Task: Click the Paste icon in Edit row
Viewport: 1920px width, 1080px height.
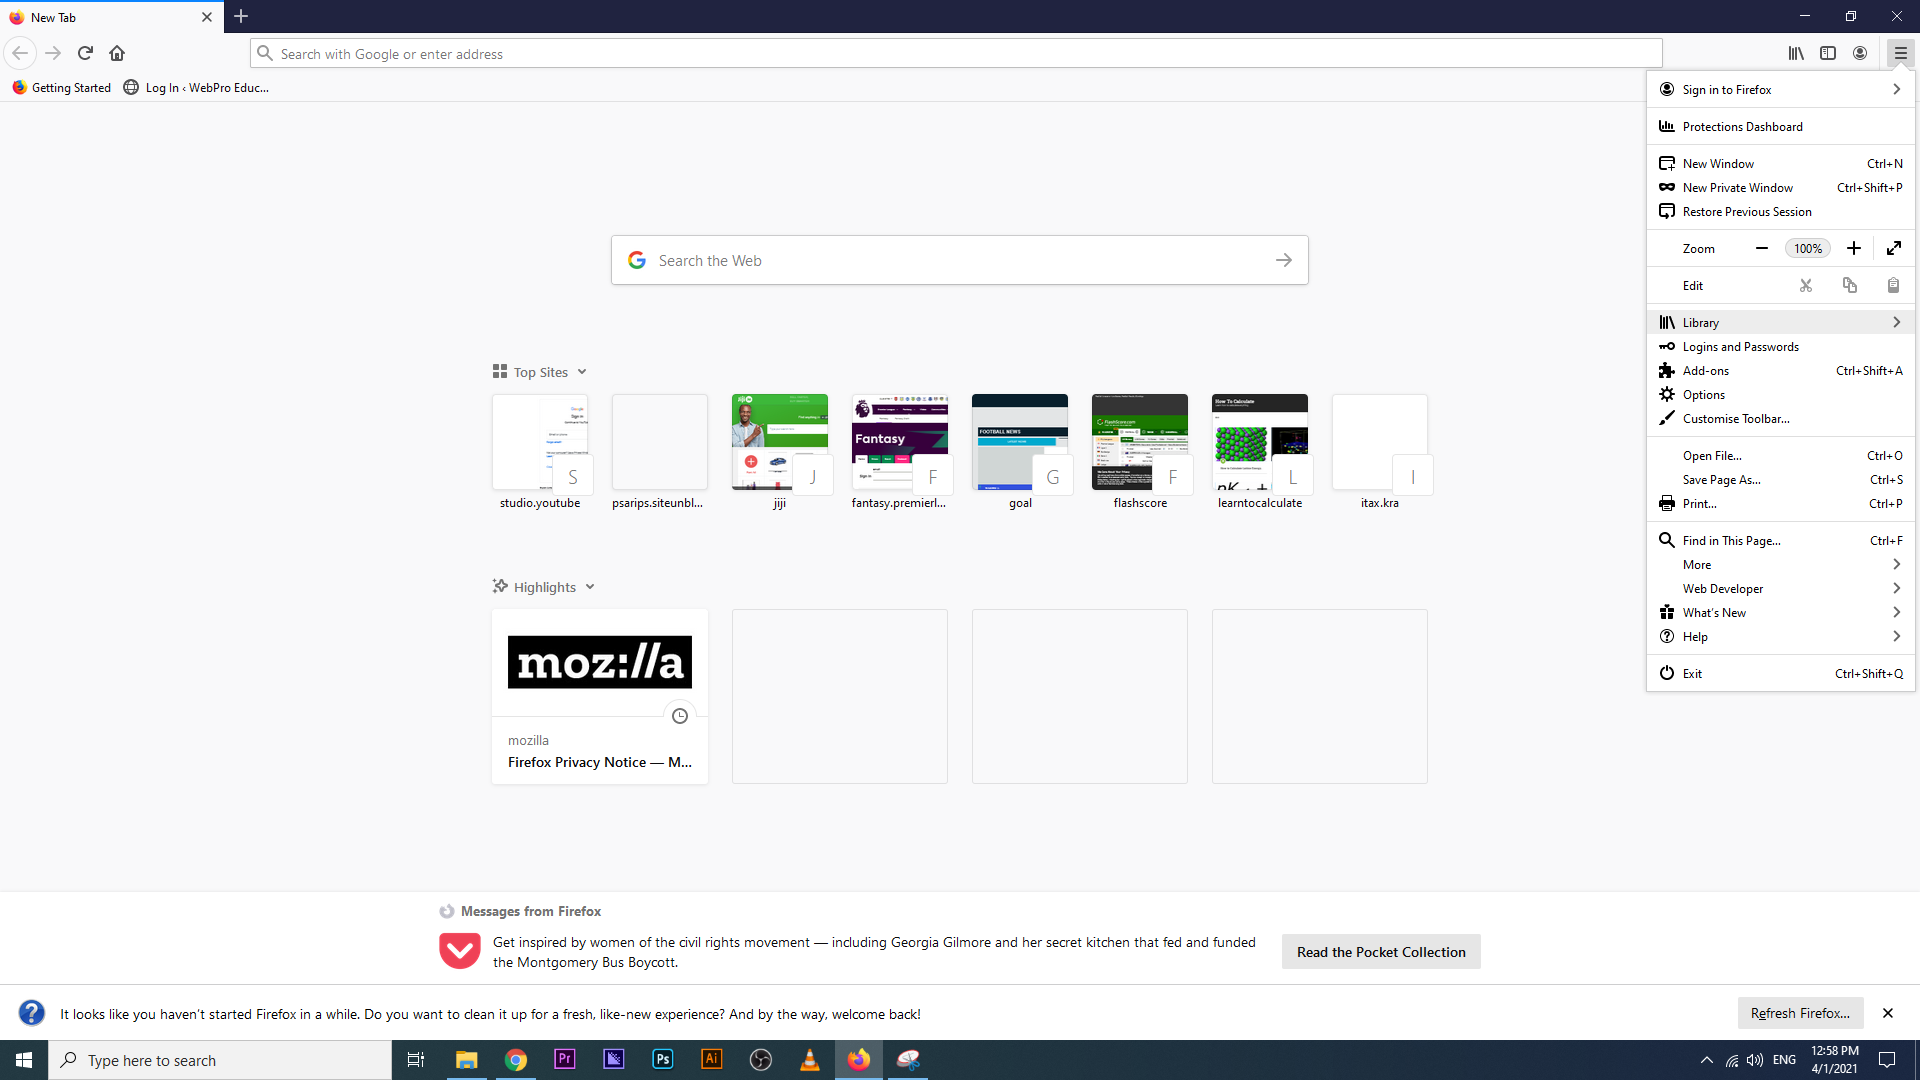Action: pos(1893,286)
